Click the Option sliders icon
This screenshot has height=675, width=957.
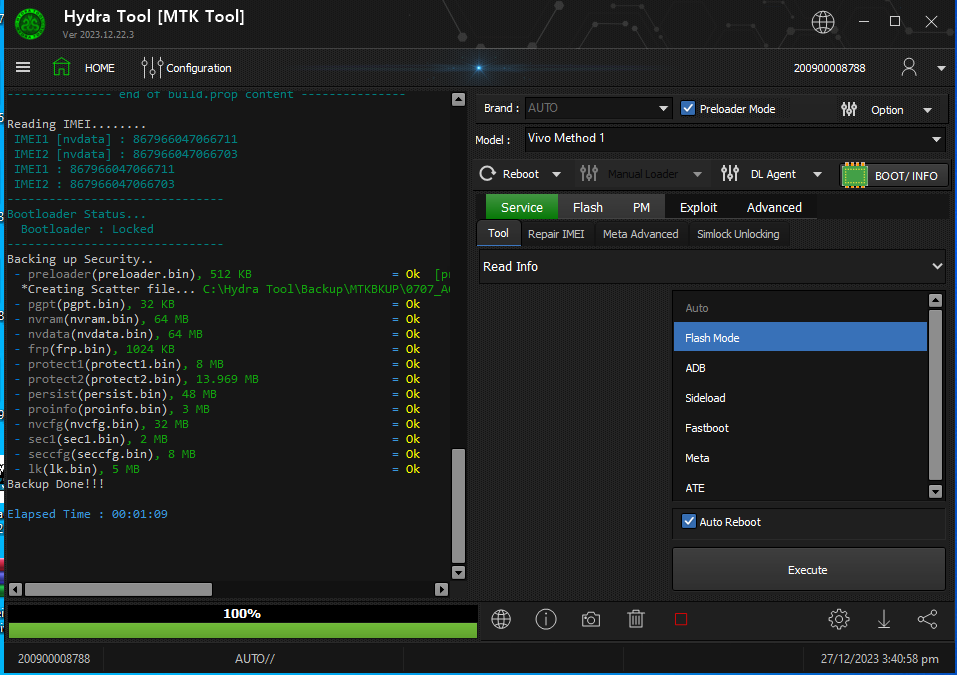pos(849,109)
